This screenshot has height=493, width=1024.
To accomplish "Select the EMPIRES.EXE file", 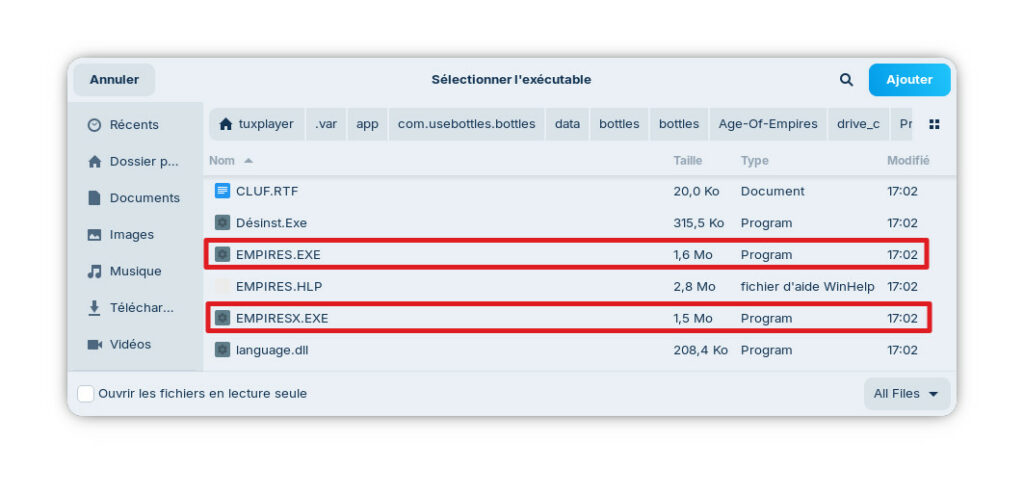I will (278, 255).
